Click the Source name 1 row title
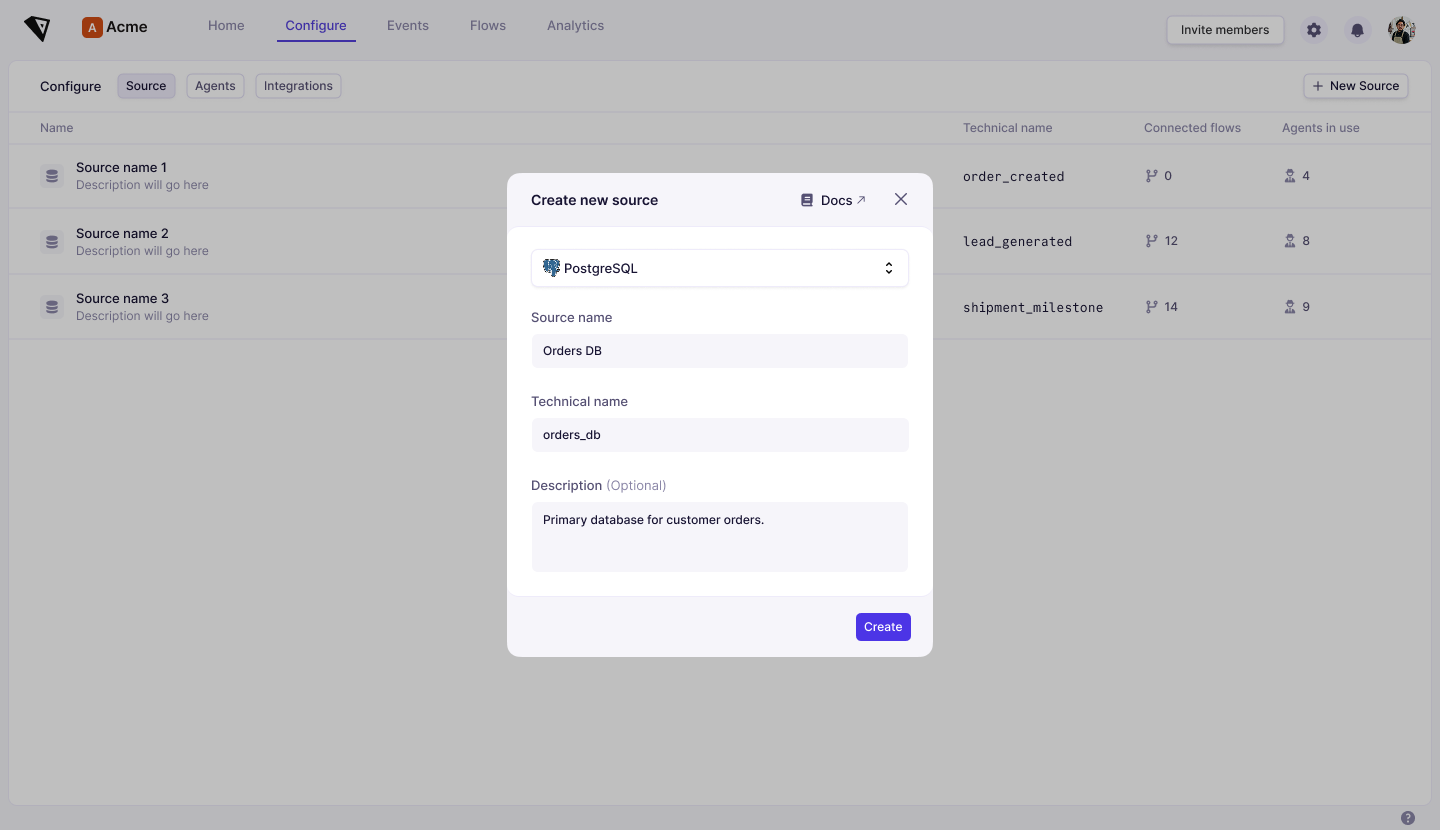1440x830 pixels. (121, 168)
